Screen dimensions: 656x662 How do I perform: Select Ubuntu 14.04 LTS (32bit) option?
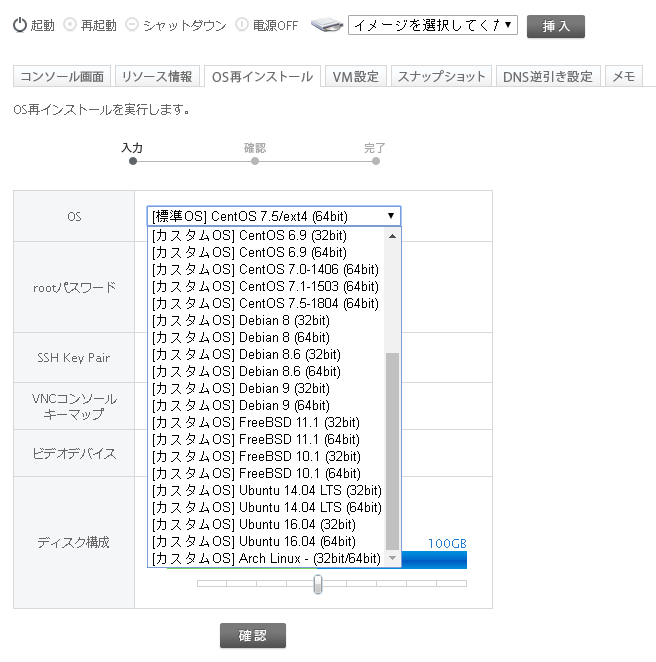click(x=266, y=490)
